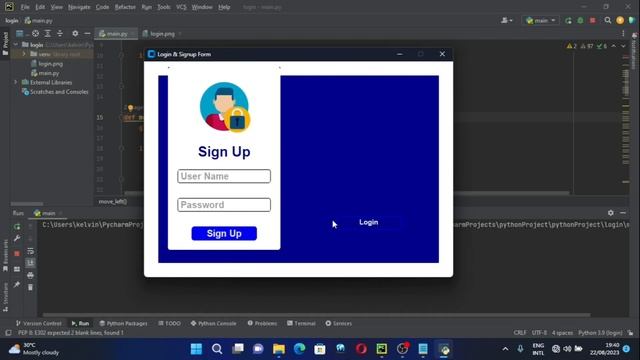Hide the Project tool window

point(87,33)
